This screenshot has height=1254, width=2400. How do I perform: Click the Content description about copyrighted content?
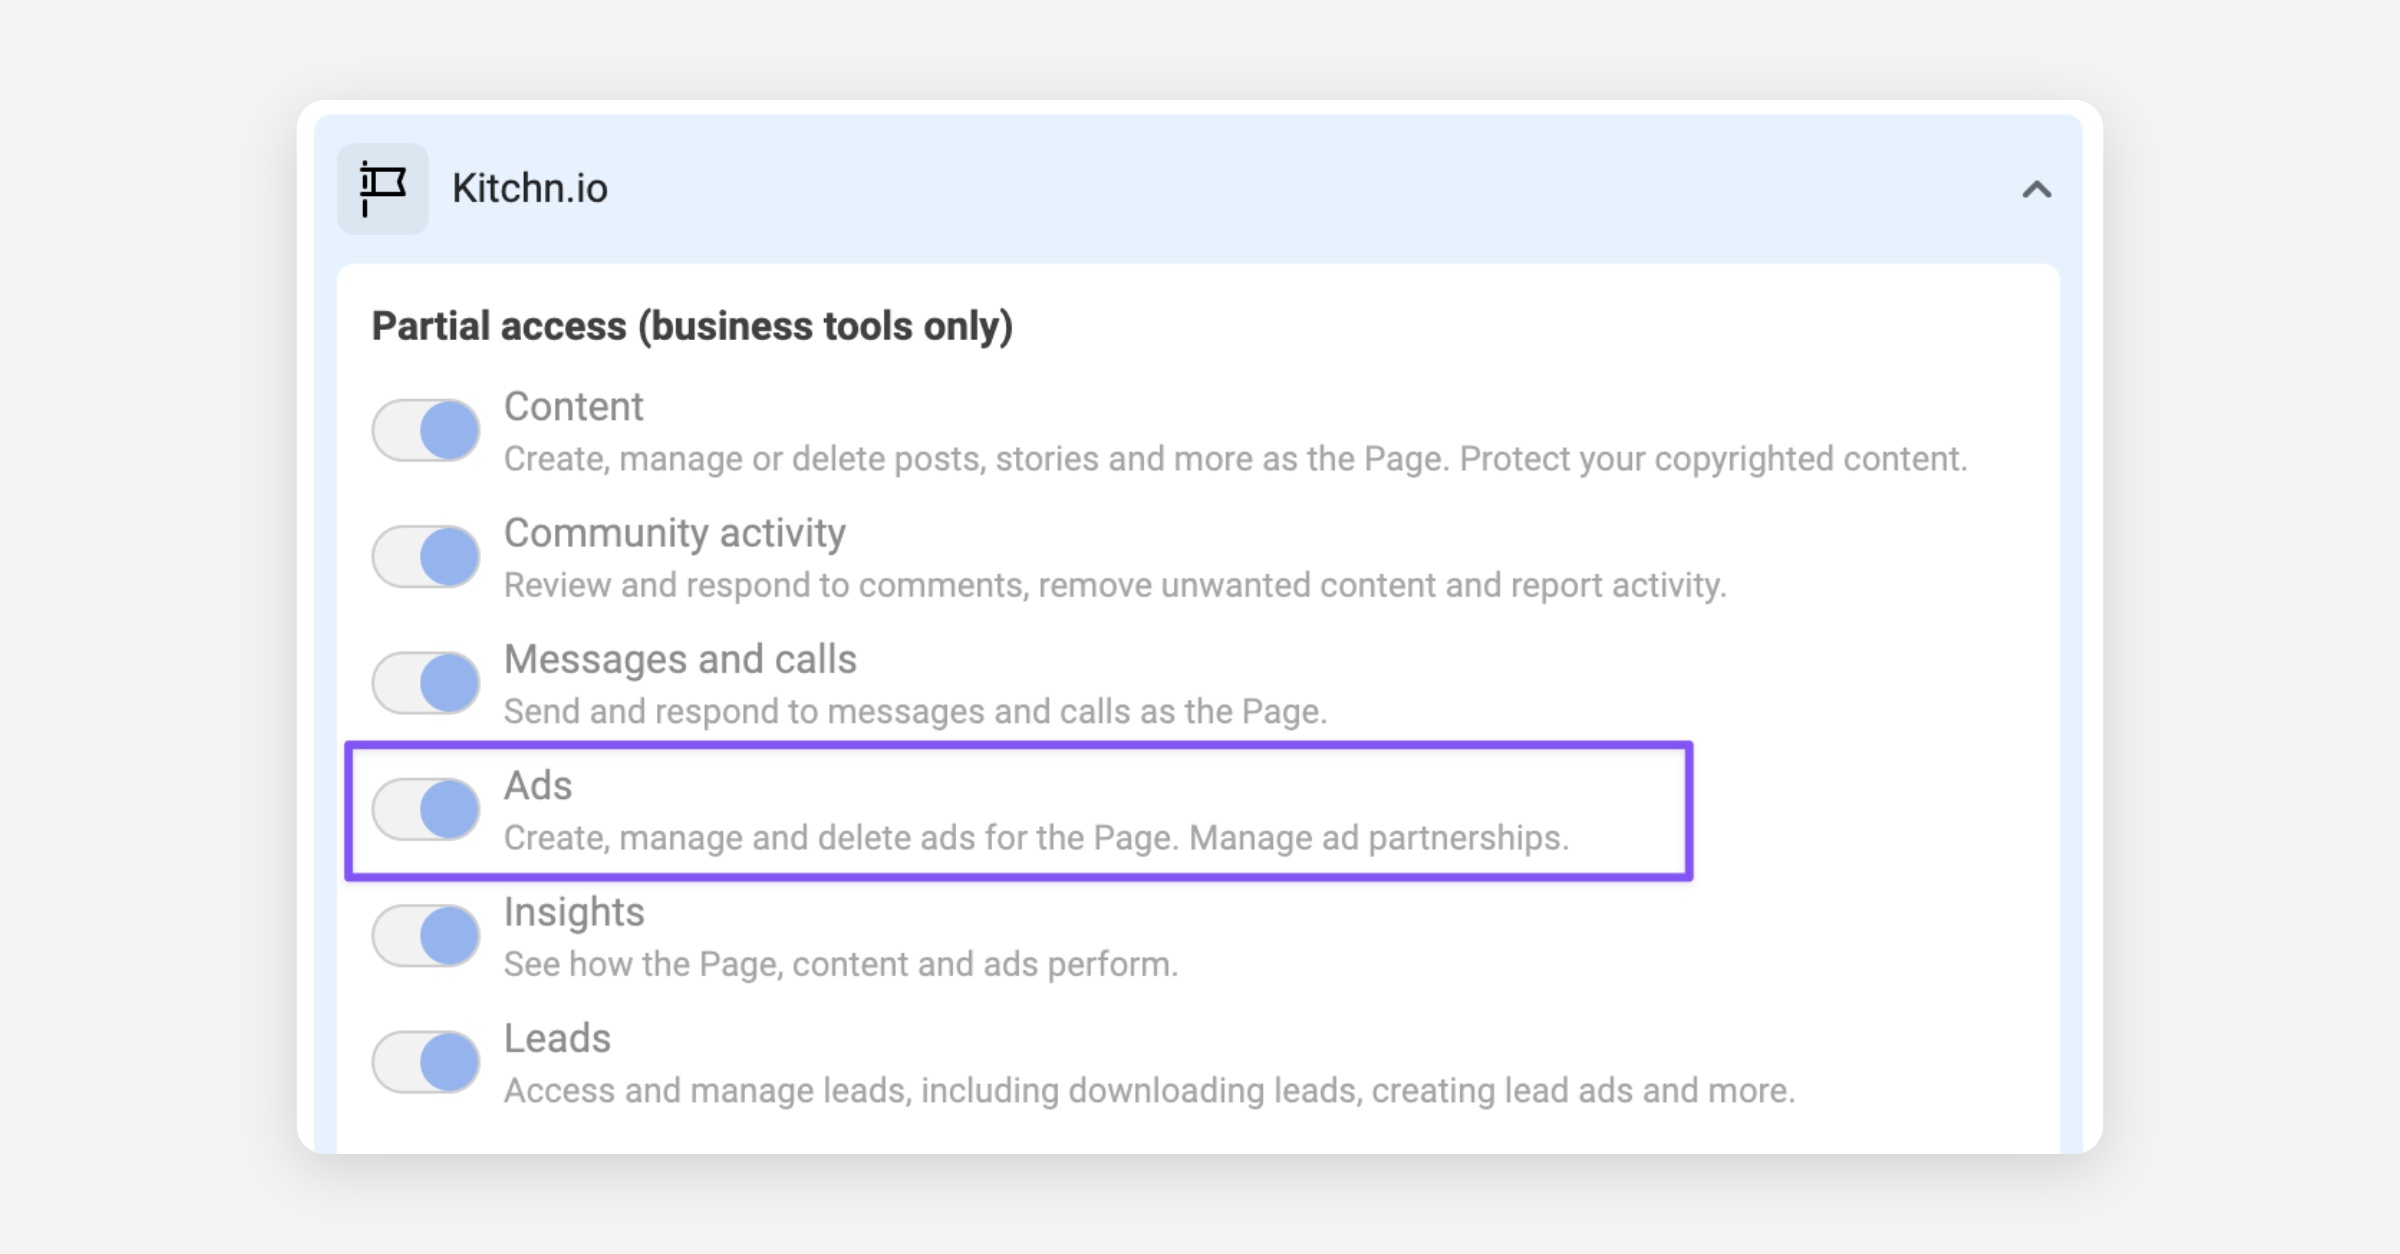click(1235, 459)
